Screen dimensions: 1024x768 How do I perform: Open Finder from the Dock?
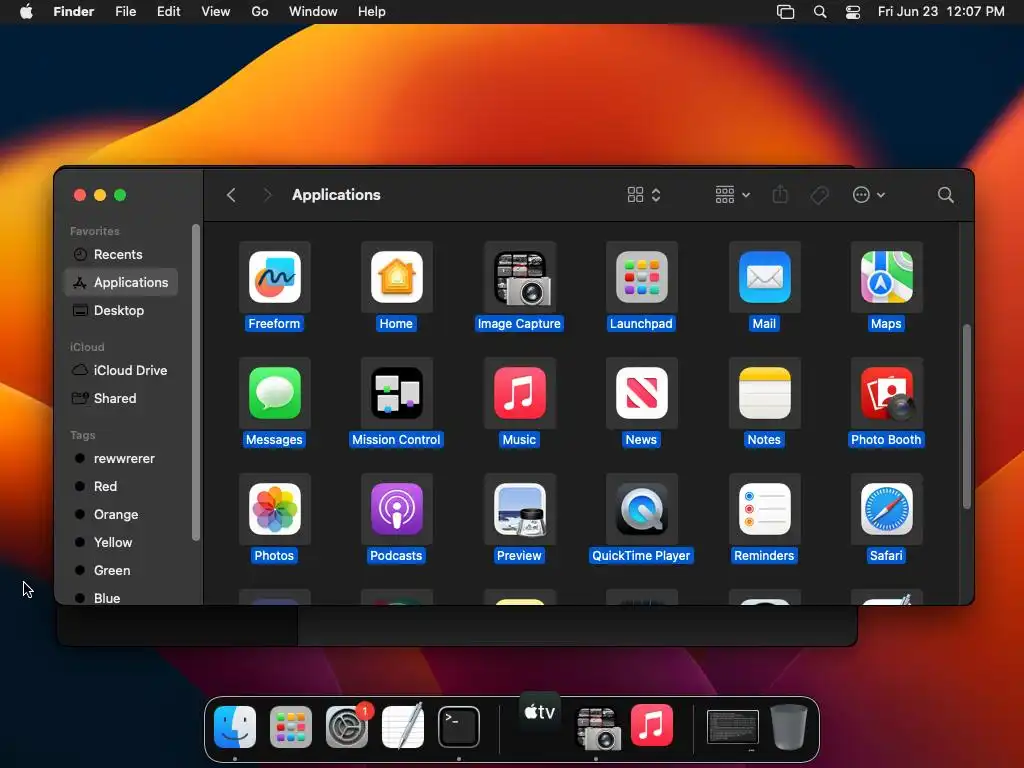coord(235,726)
